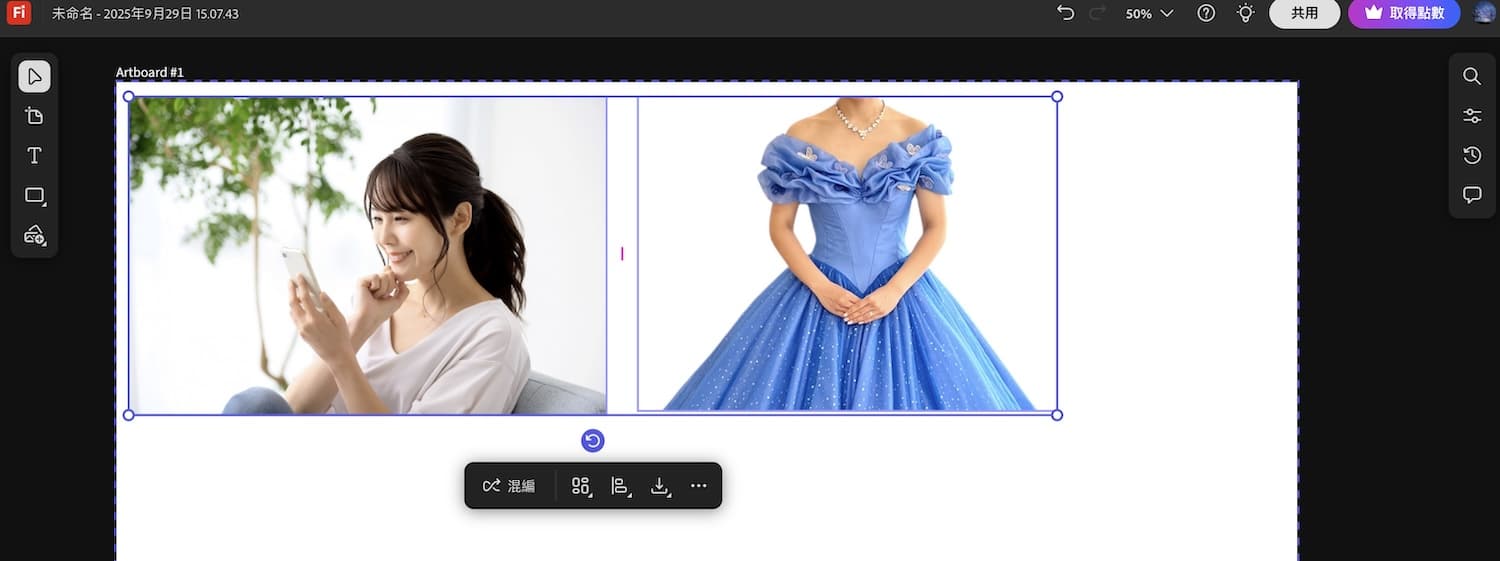Open the download options in floating toolbar
Image resolution: width=1500 pixels, height=561 pixels.
pyautogui.click(x=660, y=486)
